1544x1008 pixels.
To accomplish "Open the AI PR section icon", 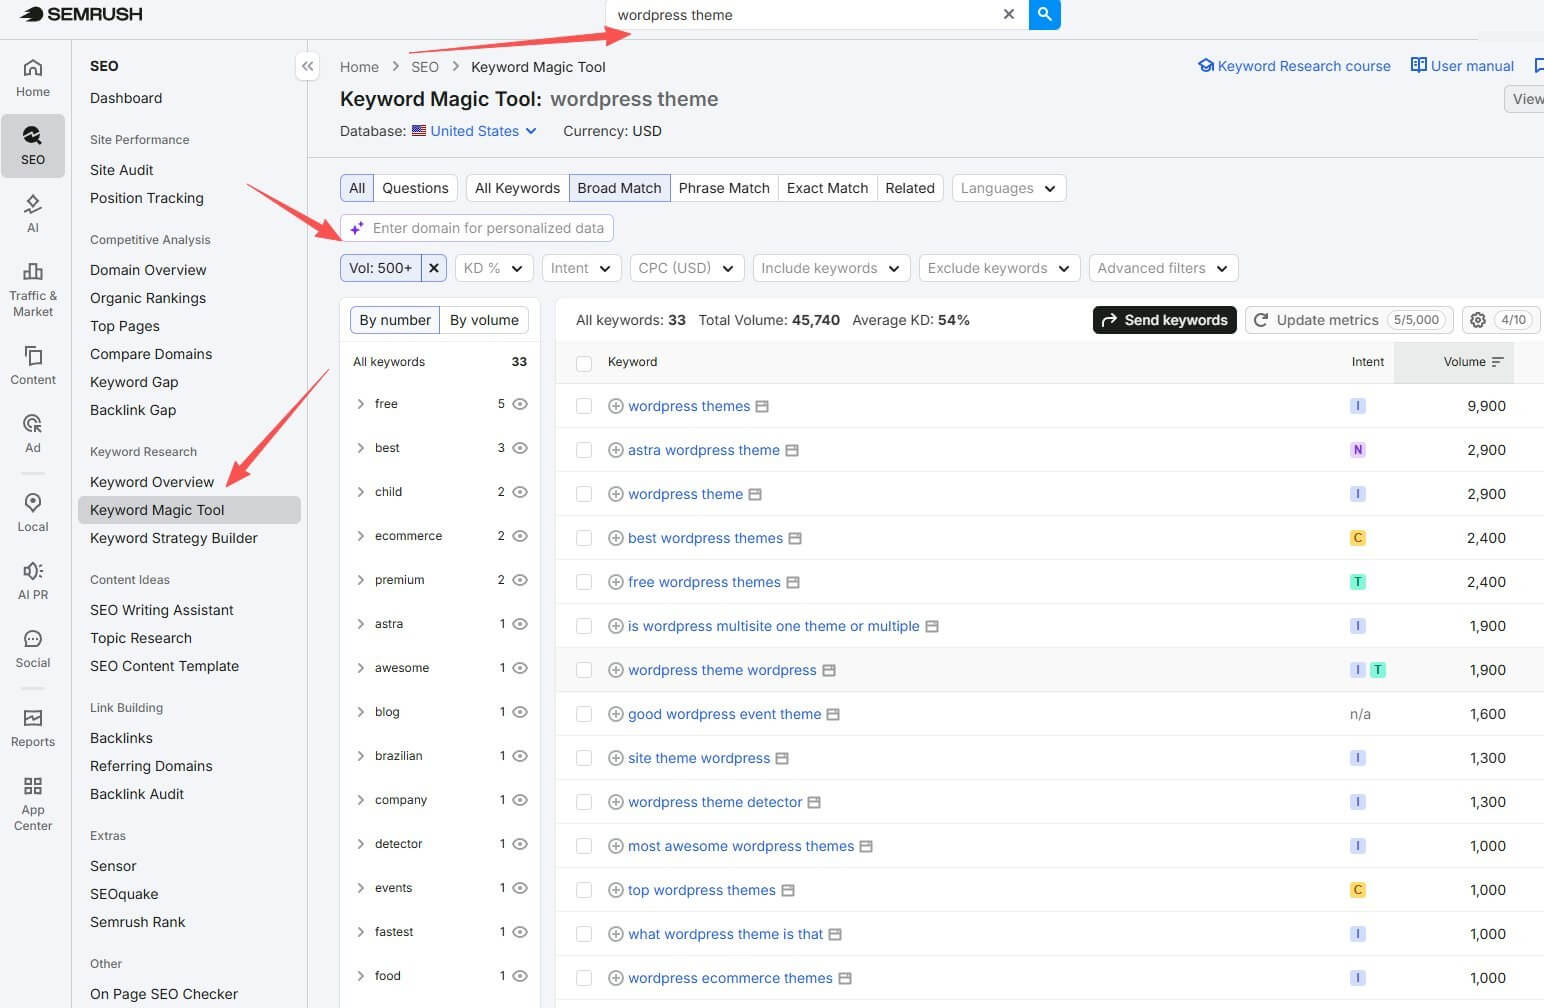I will 33,580.
